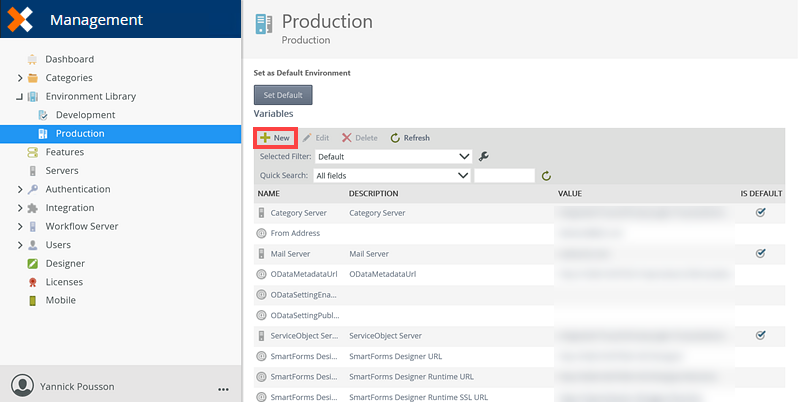Image resolution: width=798 pixels, height=402 pixels.
Task: Open the Selected Filter dropdown
Action: [393, 157]
